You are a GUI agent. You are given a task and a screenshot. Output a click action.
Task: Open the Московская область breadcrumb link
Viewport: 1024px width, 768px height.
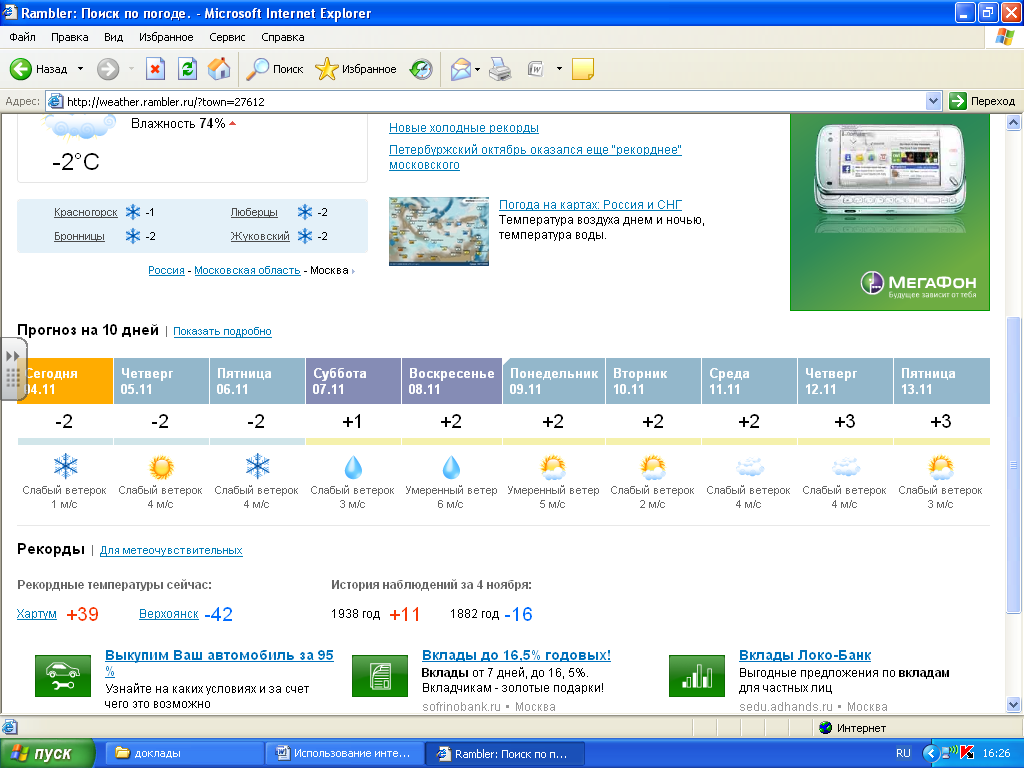(x=248, y=270)
